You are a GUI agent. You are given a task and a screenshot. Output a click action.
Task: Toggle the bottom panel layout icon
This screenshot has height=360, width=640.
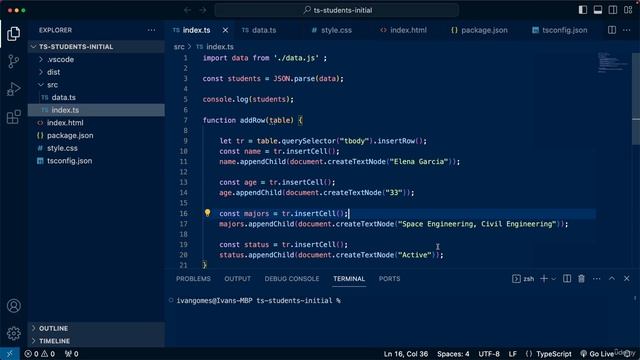[x=598, y=10]
